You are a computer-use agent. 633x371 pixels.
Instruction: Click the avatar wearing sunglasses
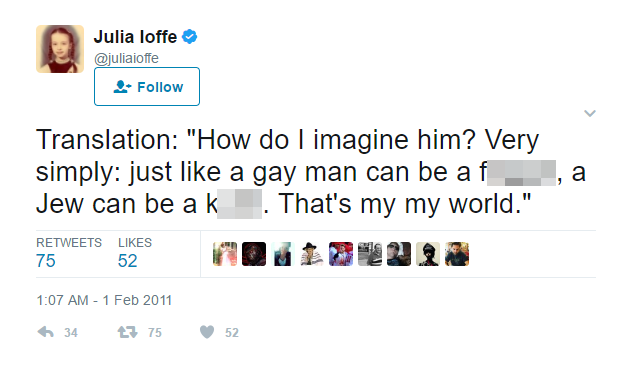399,254
